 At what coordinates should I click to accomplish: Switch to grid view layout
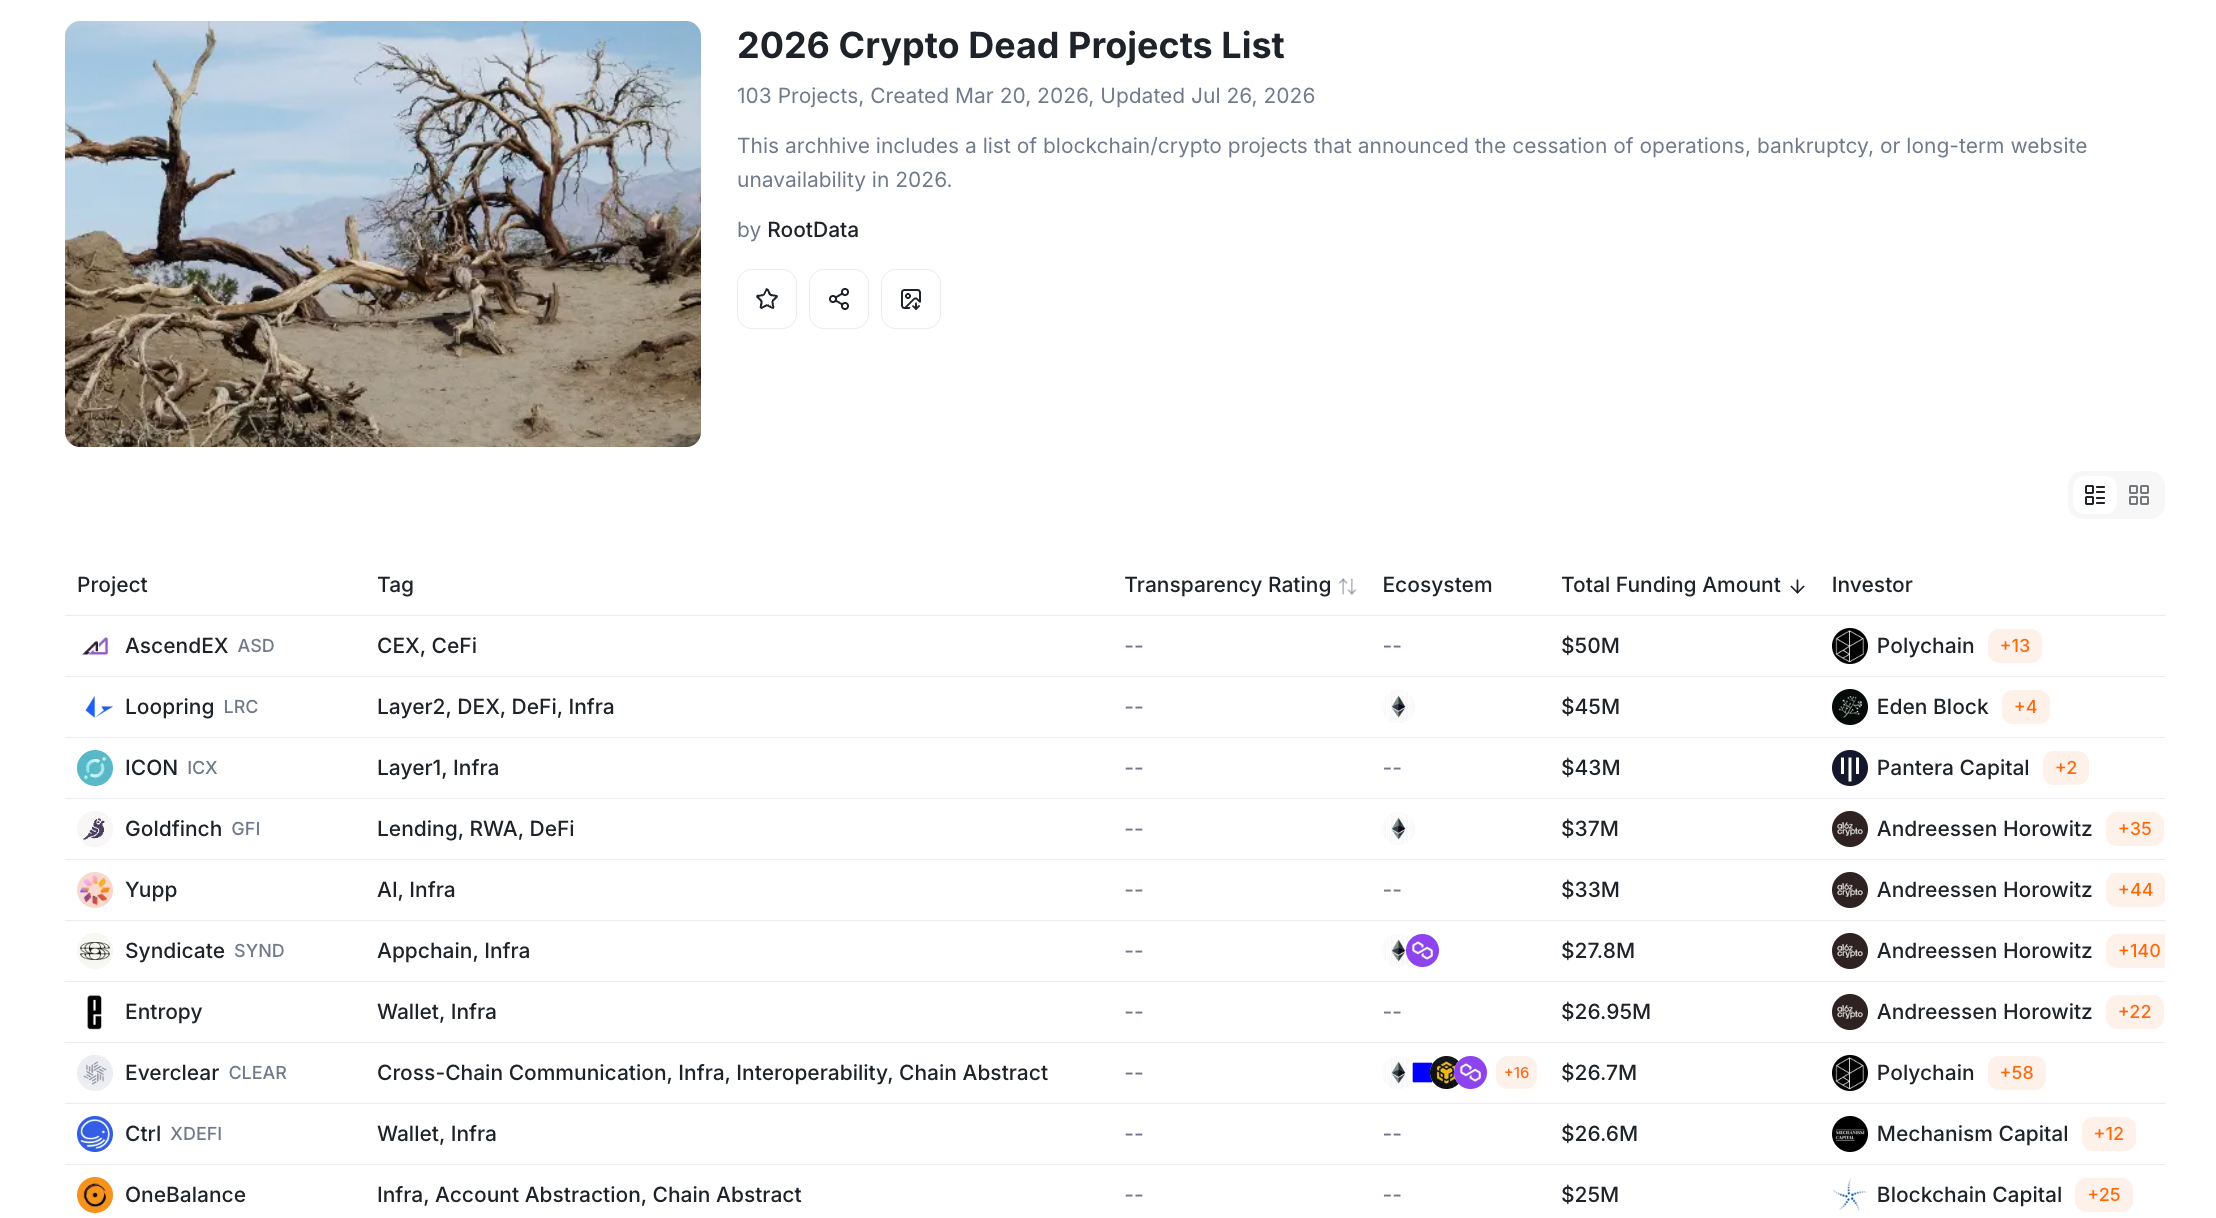(2139, 495)
